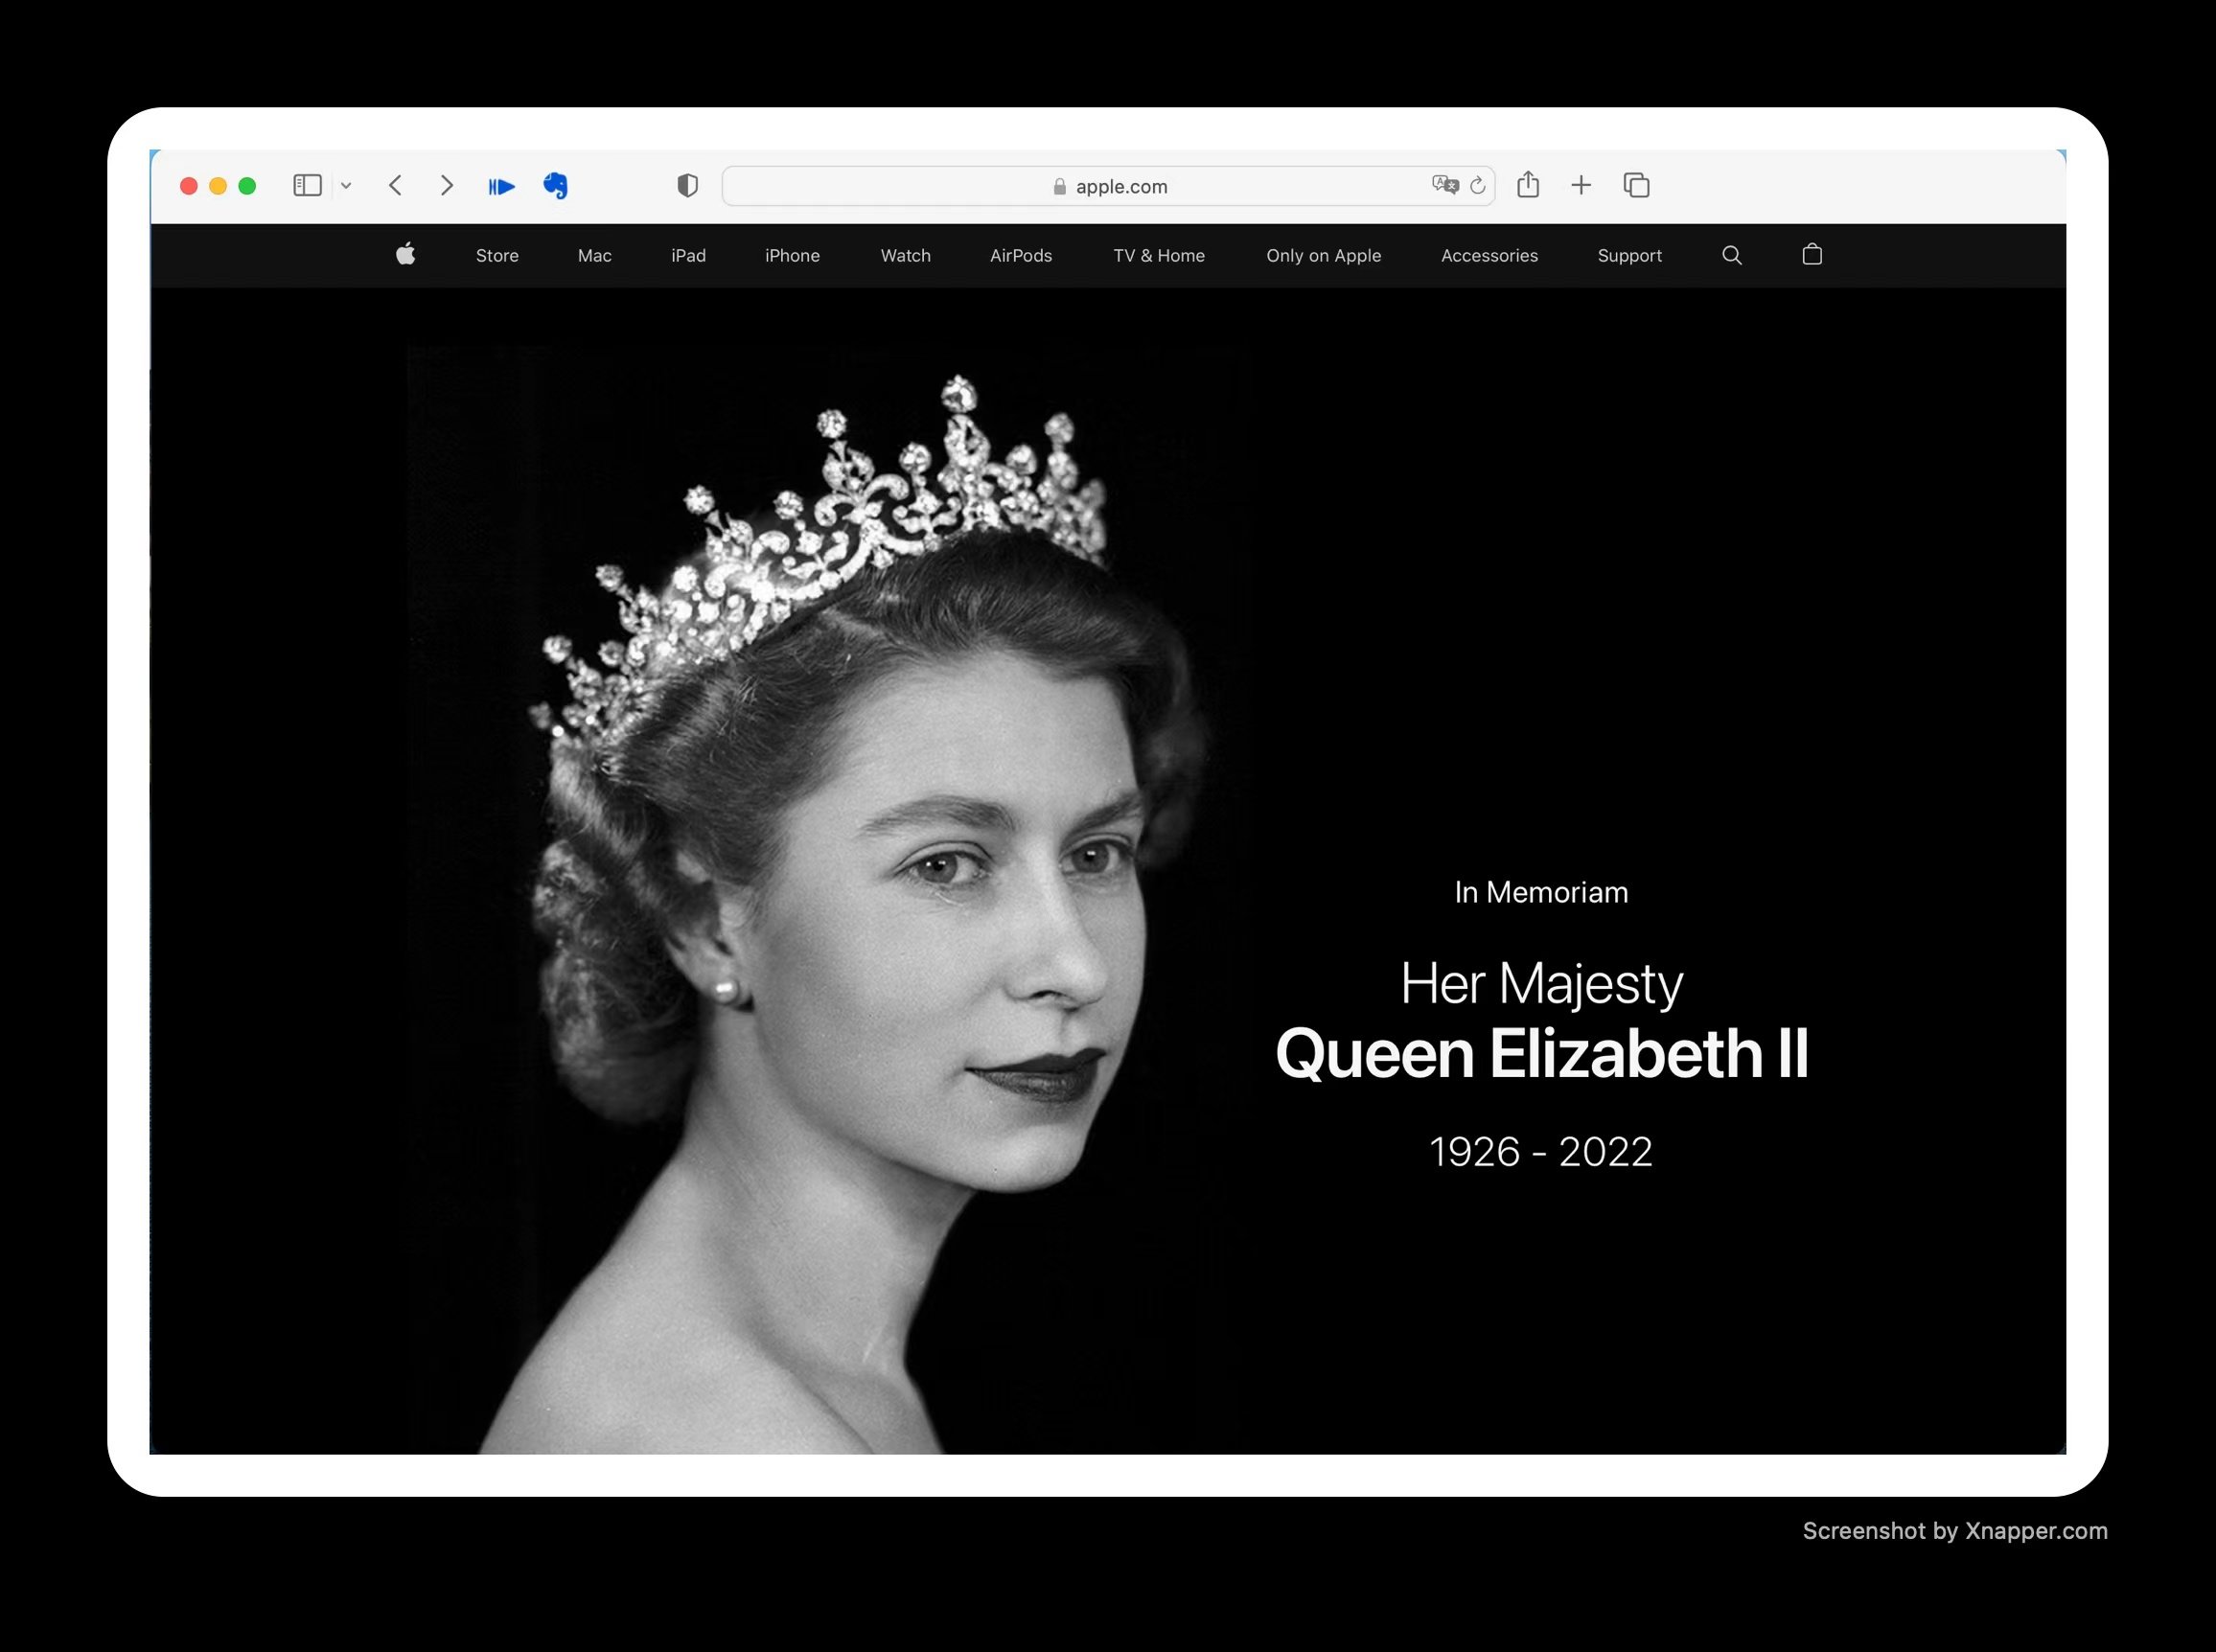Open a new tab with plus icon

(1581, 185)
